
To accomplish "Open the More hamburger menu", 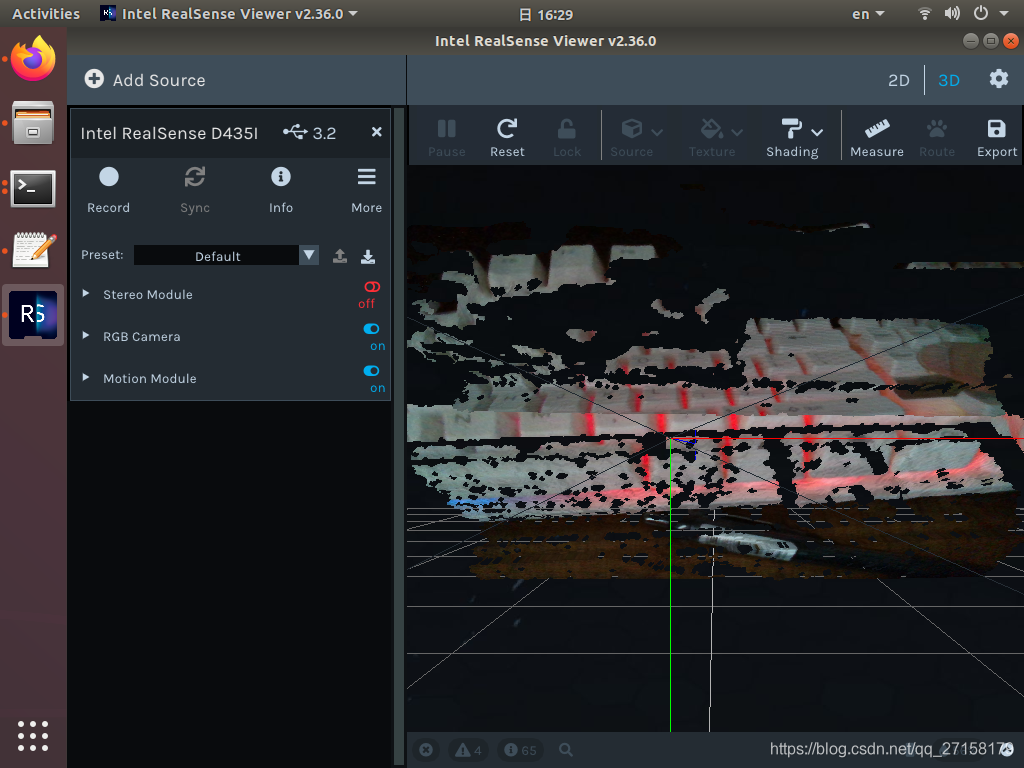I will pyautogui.click(x=366, y=189).
